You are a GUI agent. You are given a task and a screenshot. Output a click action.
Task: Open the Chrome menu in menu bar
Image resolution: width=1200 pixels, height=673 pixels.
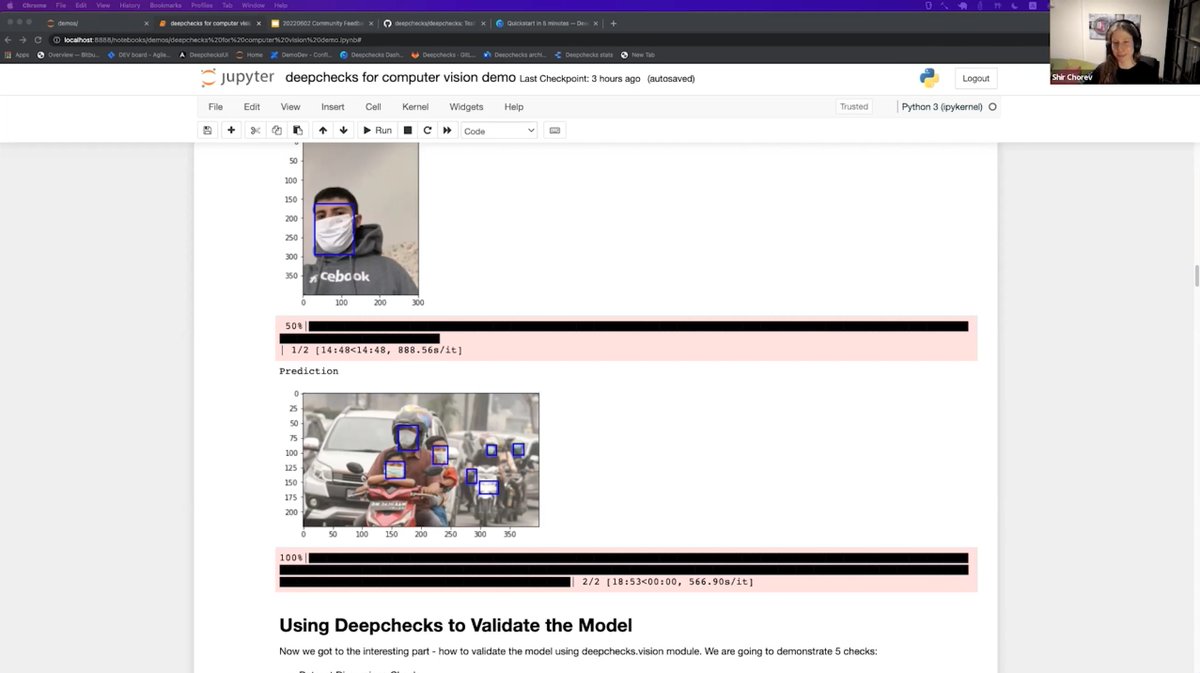(35, 5)
